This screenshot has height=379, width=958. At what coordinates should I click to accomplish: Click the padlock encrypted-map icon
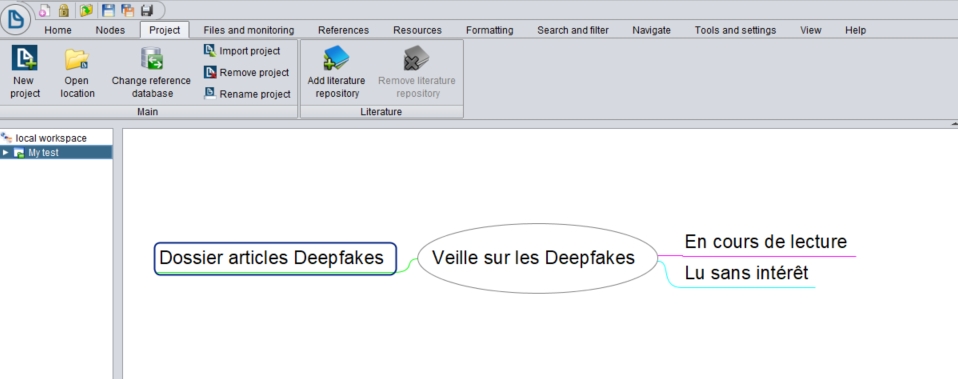(x=64, y=10)
